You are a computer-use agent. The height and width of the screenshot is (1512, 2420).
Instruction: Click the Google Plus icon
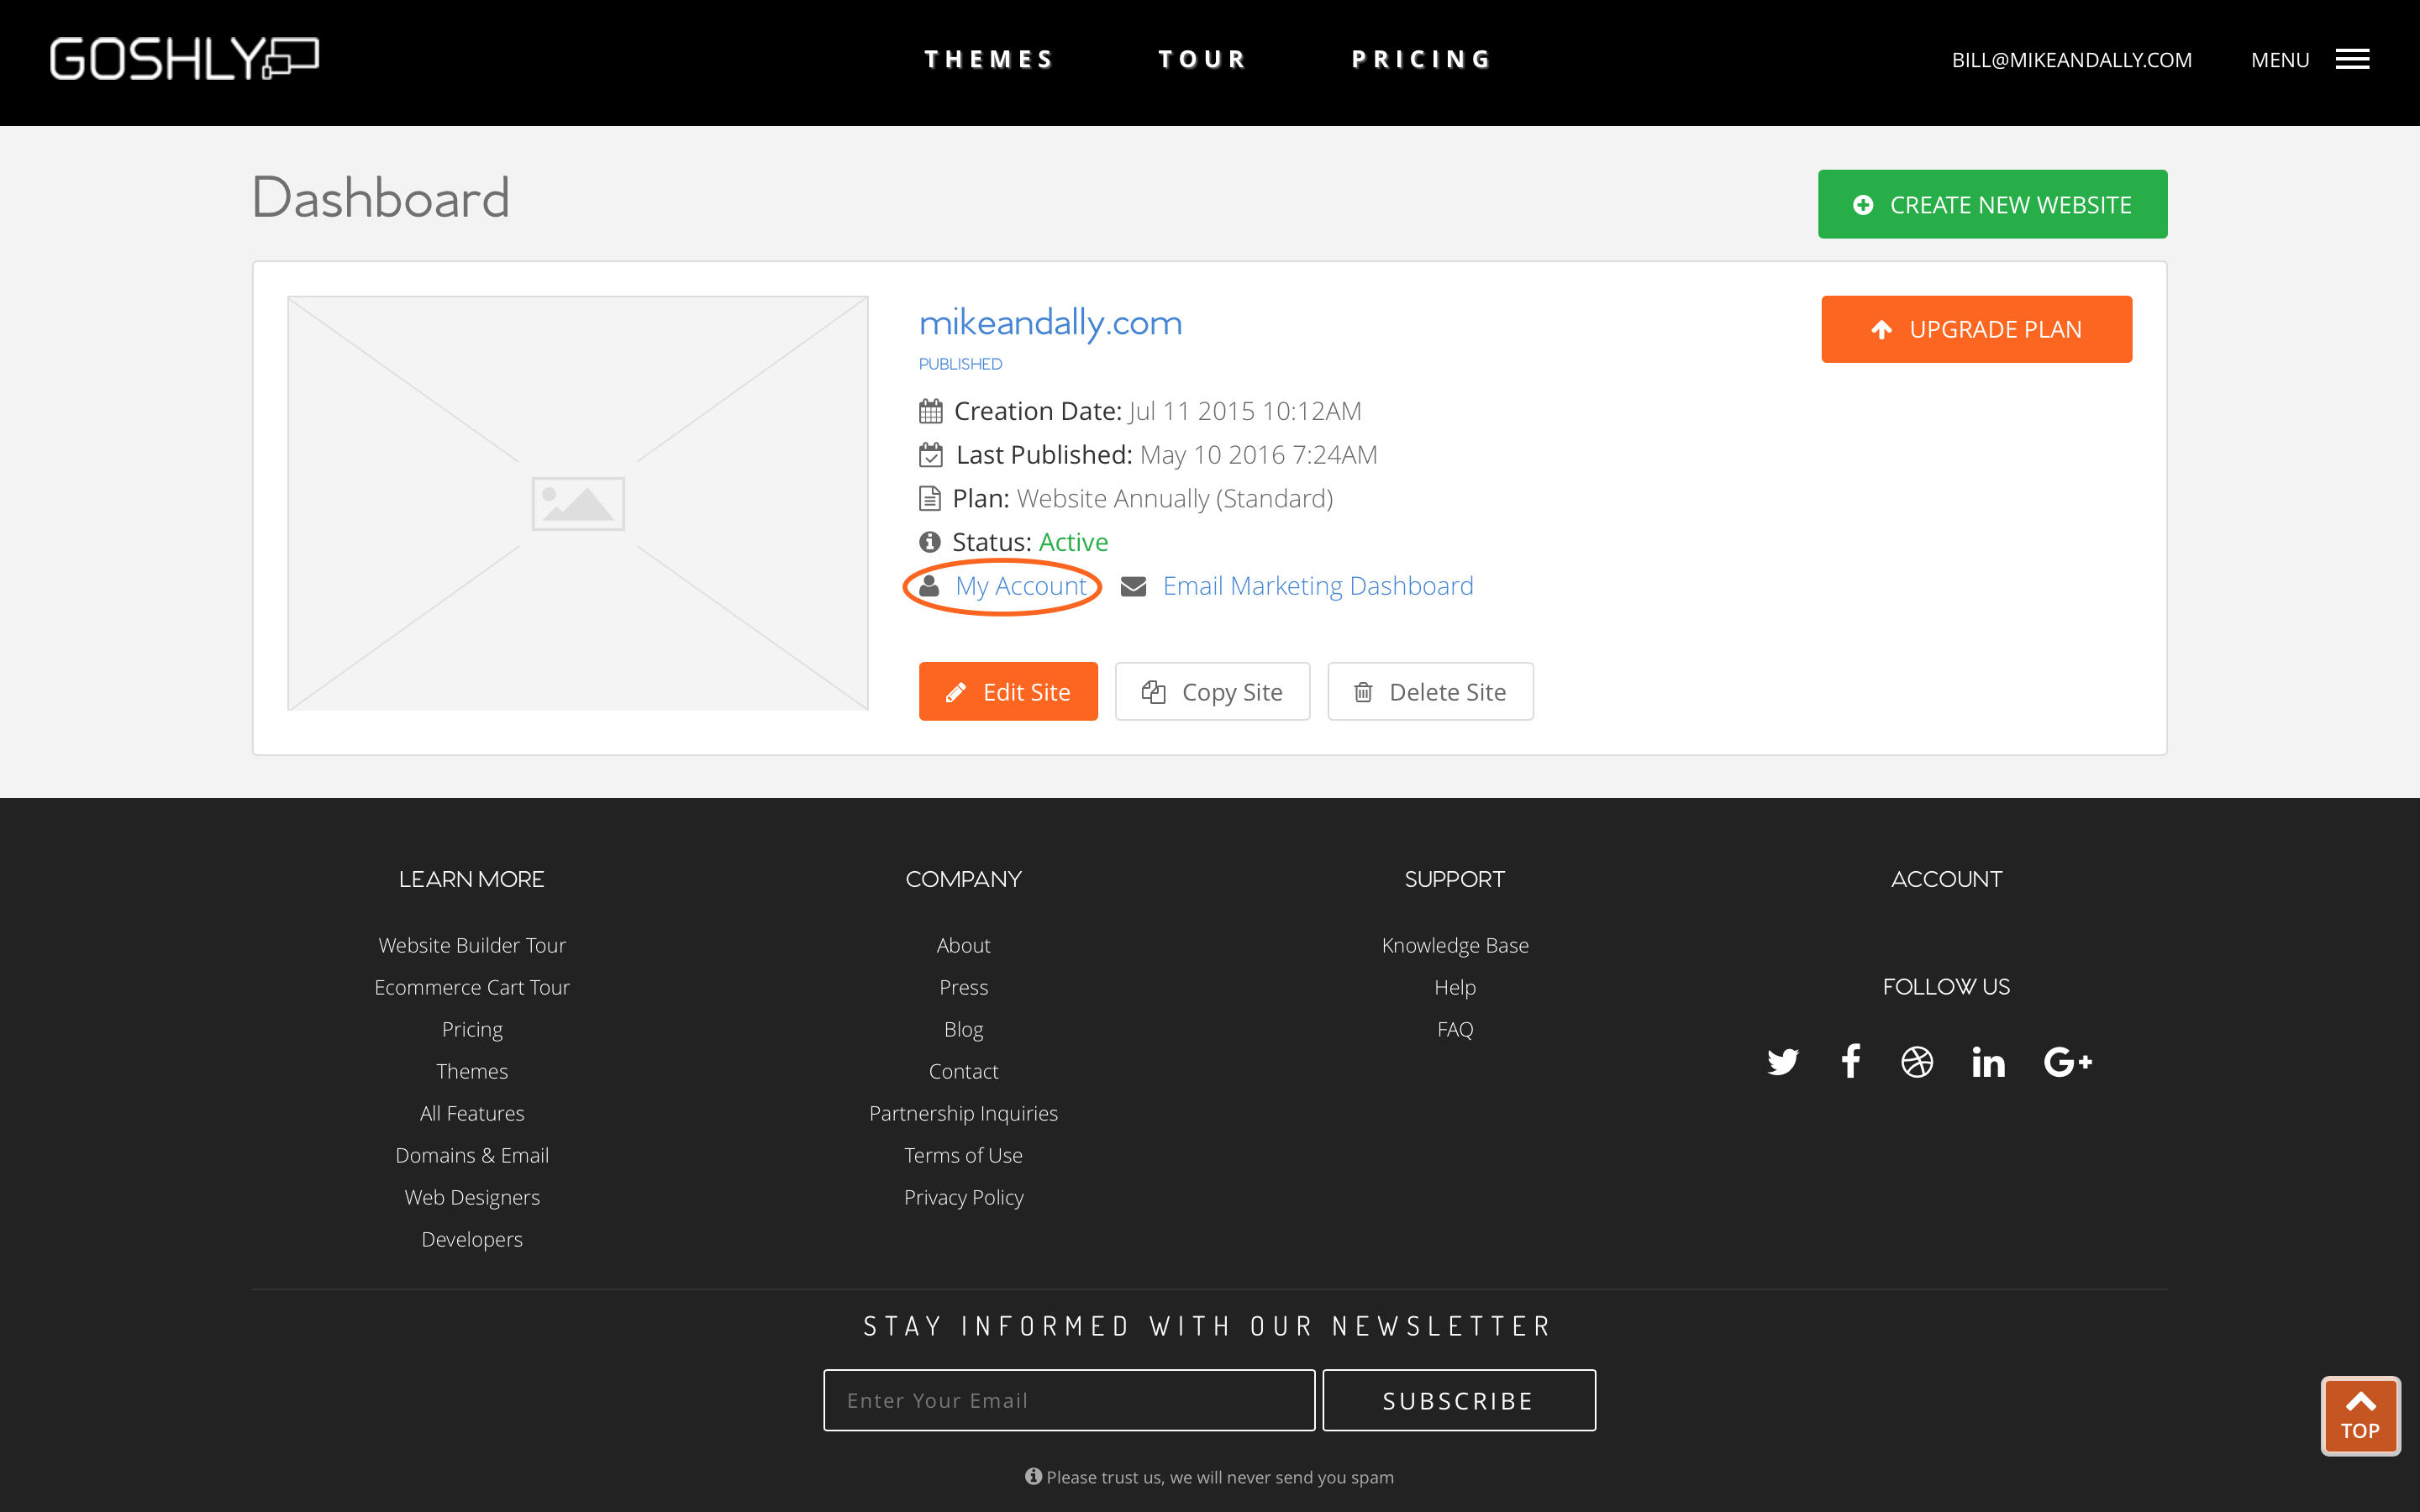[x=2067, y=1061]
